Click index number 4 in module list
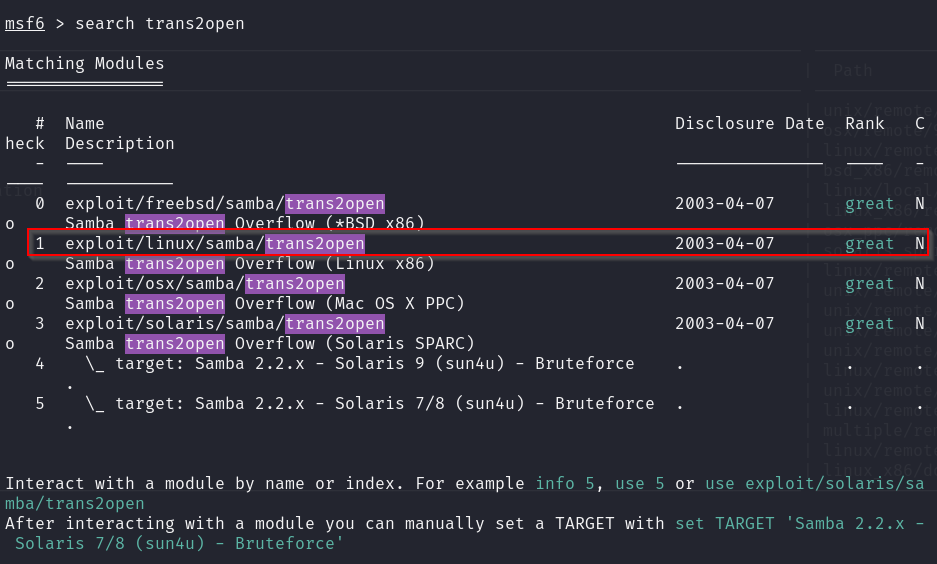937x564 pixels. (39, 364)
